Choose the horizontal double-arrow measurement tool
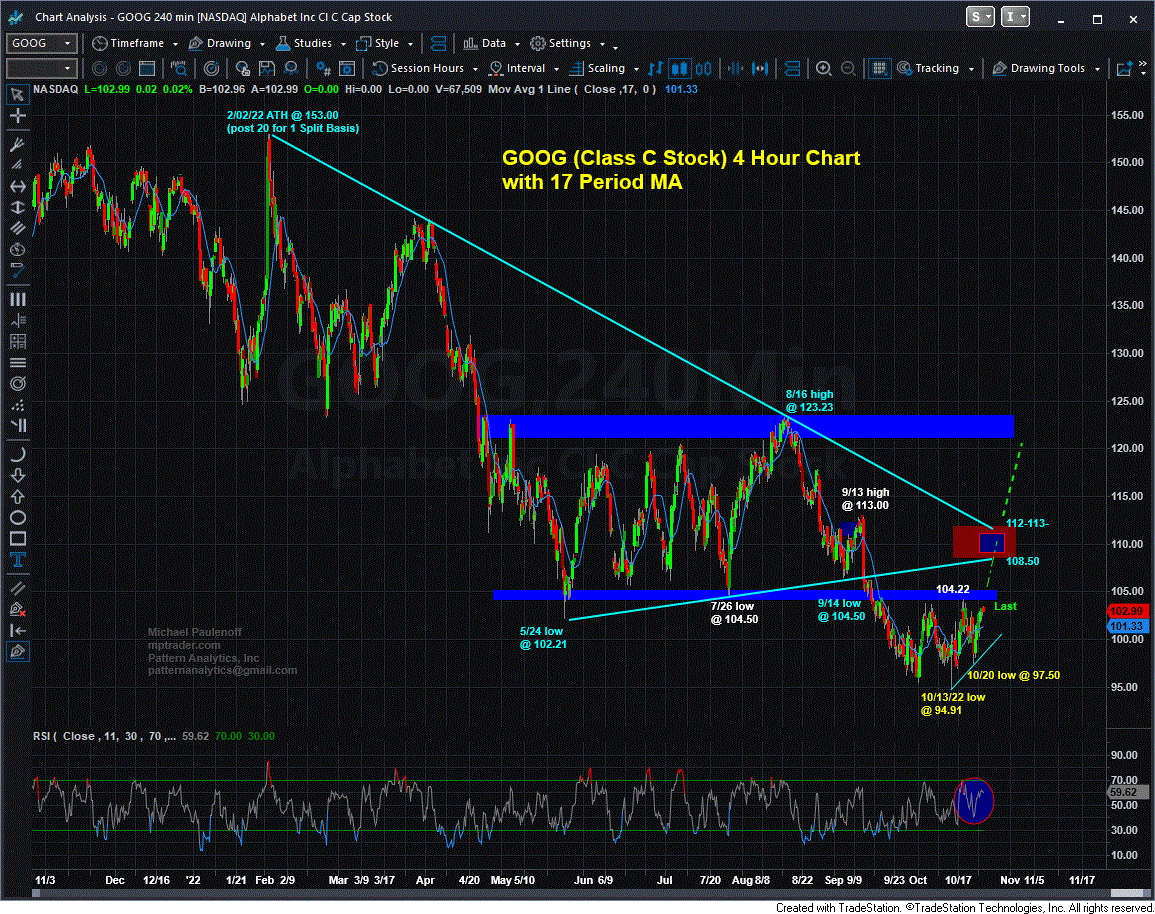The image size is (1155, 914). [18, 186]
